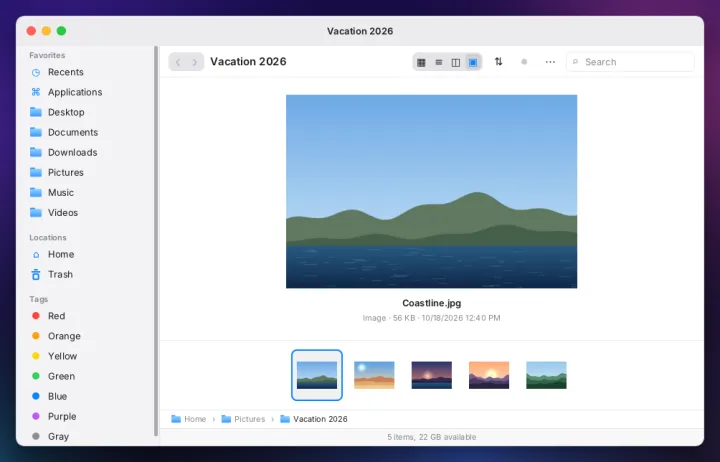Select the green hills thumbnail
The image size is (720, 462).
[x=546, y=375]
